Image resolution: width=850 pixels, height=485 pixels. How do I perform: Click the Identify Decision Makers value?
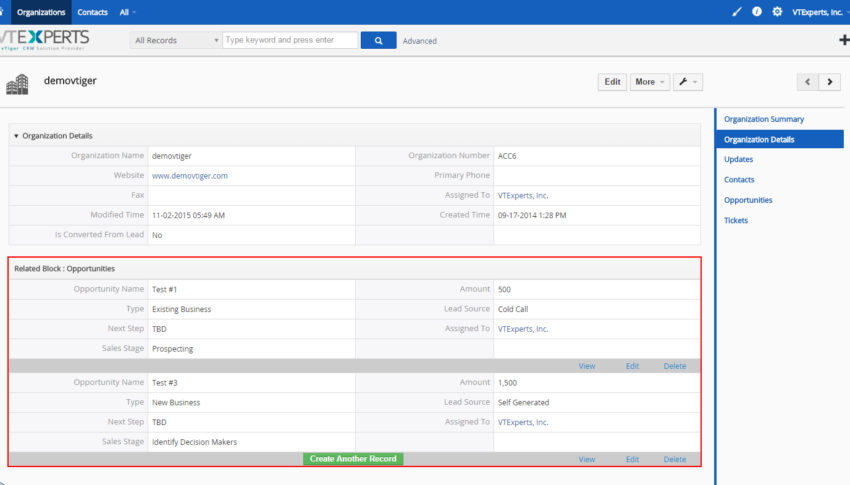pos(194,442)
